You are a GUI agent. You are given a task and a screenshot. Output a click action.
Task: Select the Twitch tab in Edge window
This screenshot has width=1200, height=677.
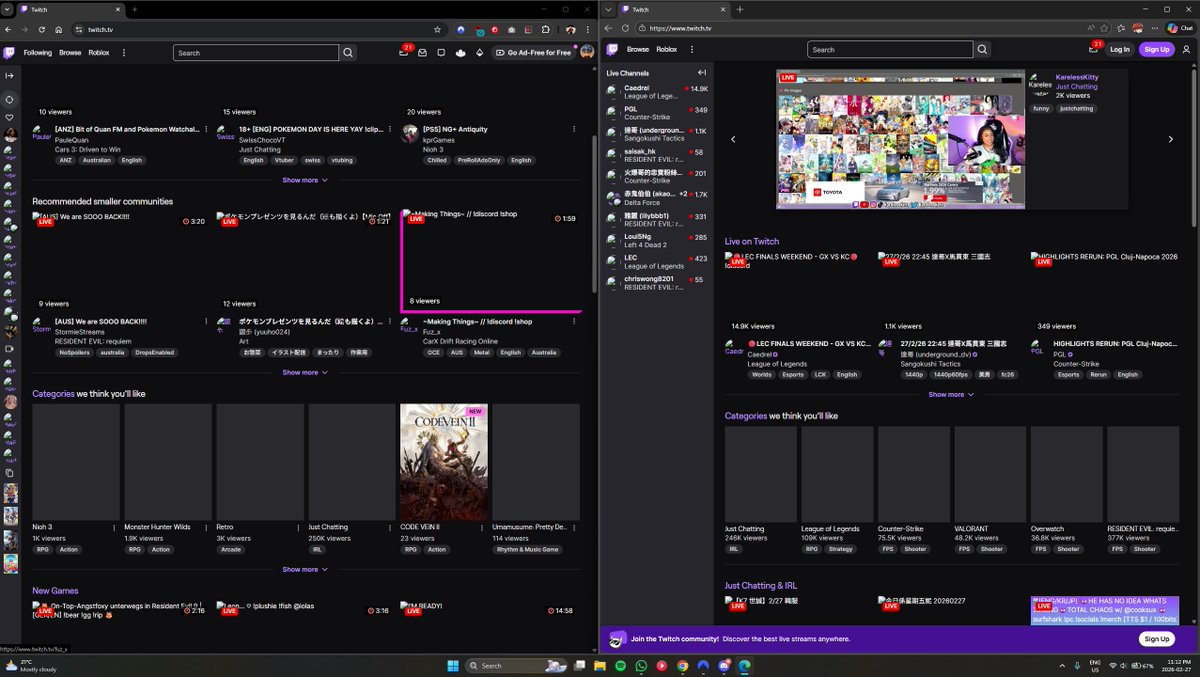[672, 9]
